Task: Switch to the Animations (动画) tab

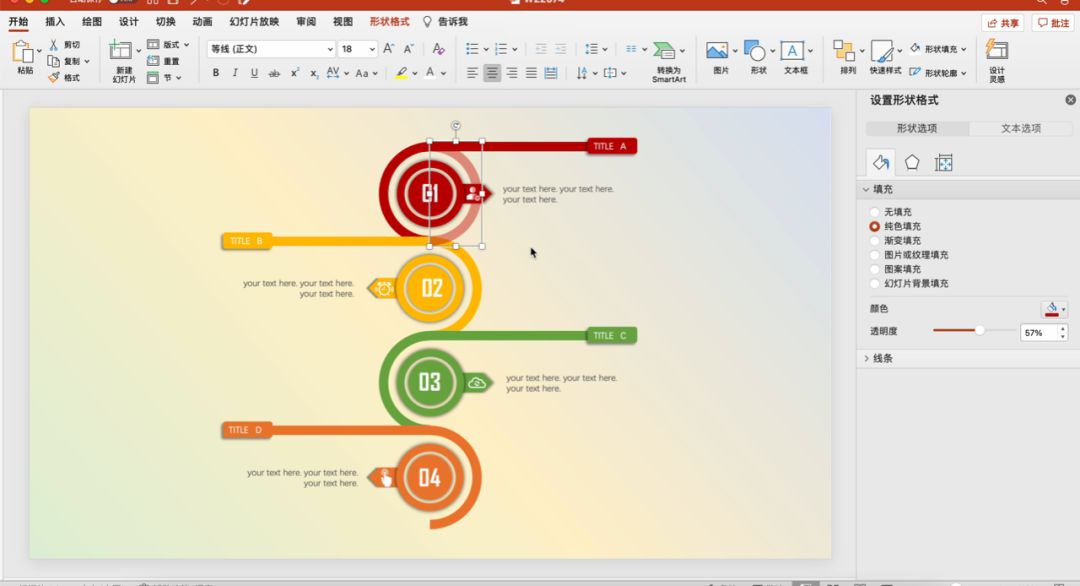Action: (x=202, y=22)
